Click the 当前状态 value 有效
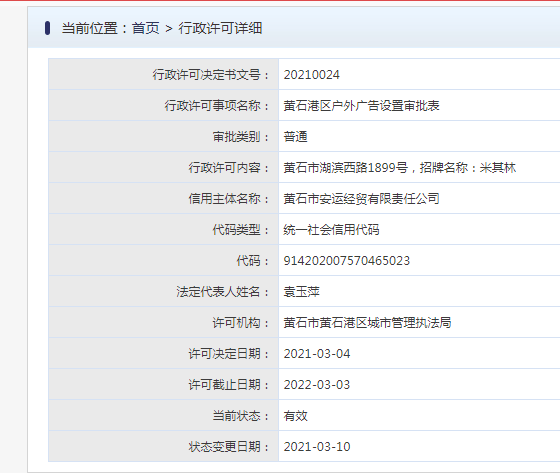This screenshot has height=473, width=560. 295,416
